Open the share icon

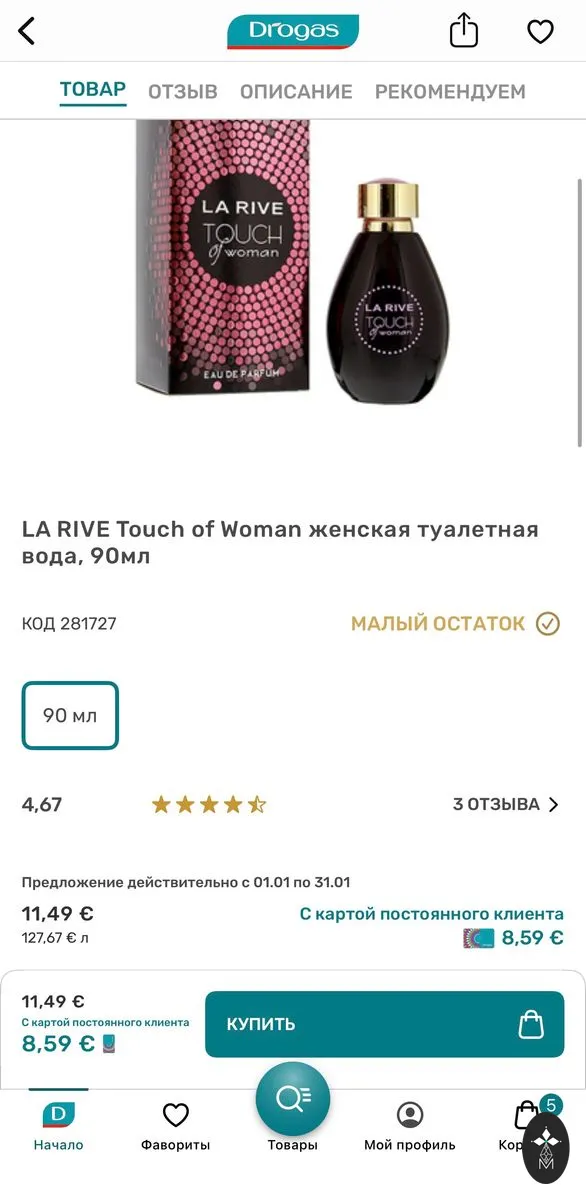click(x=464, y=31)
